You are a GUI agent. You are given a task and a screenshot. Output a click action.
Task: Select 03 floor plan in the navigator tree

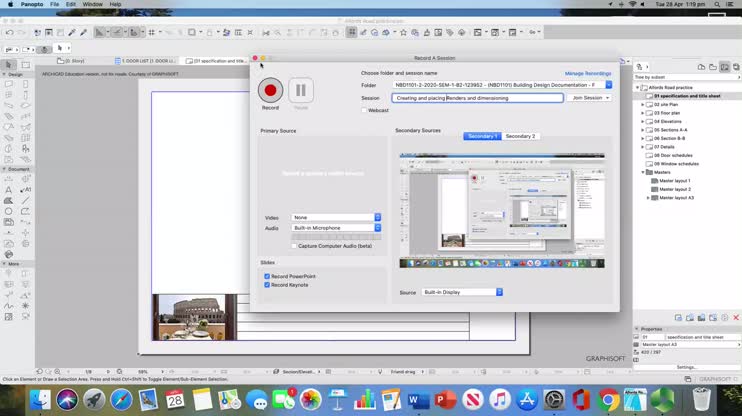(667, 113)
